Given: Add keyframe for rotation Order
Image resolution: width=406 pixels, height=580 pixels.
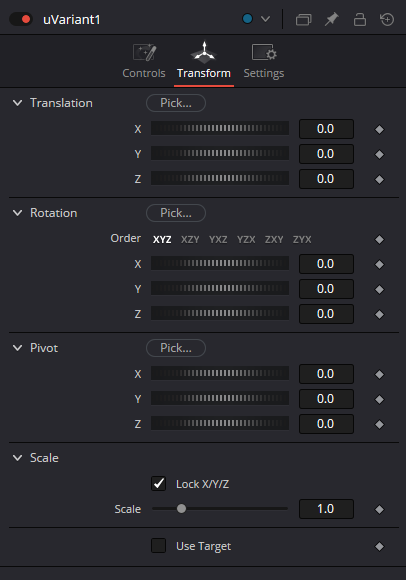Looking at the screenshot, I should tap(379, 240).
